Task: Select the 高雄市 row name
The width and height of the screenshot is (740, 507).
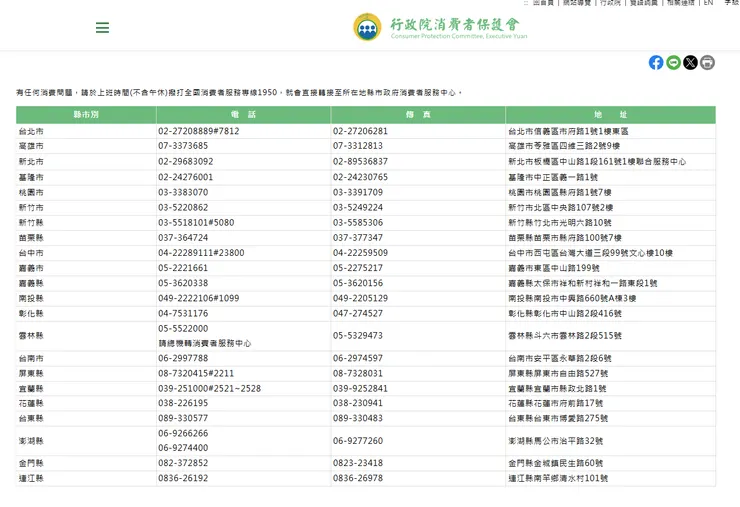Action: point(31,146)
